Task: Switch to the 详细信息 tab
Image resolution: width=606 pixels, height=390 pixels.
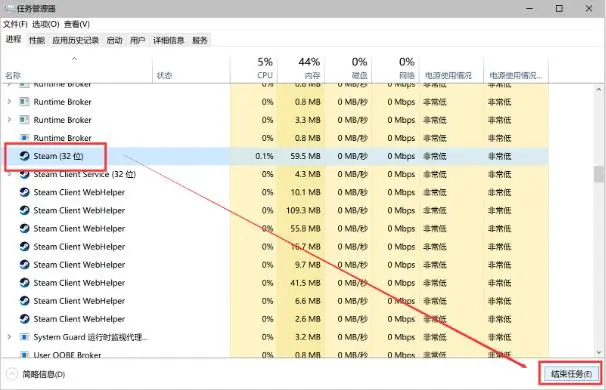Action: click(168, 40)
